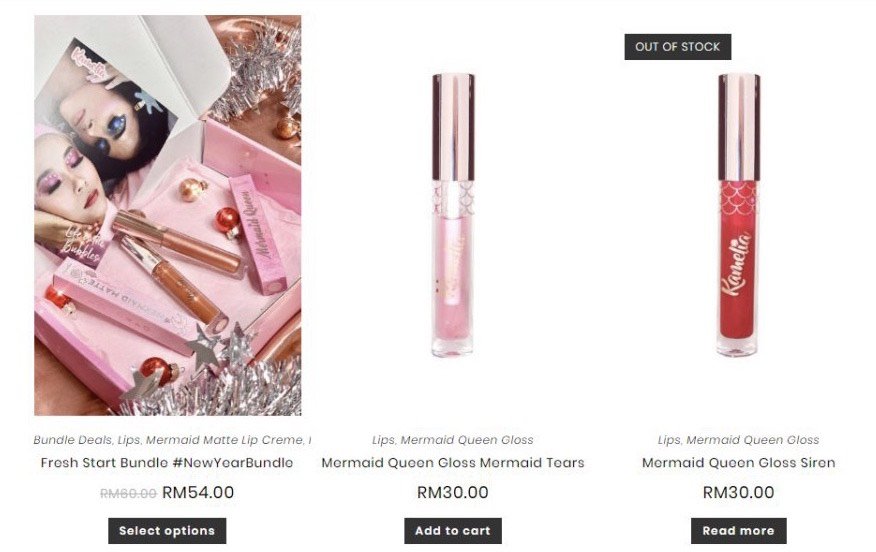Click the RM30.00 price under Siren
The image size is (876, 552).
coord(739,492)
